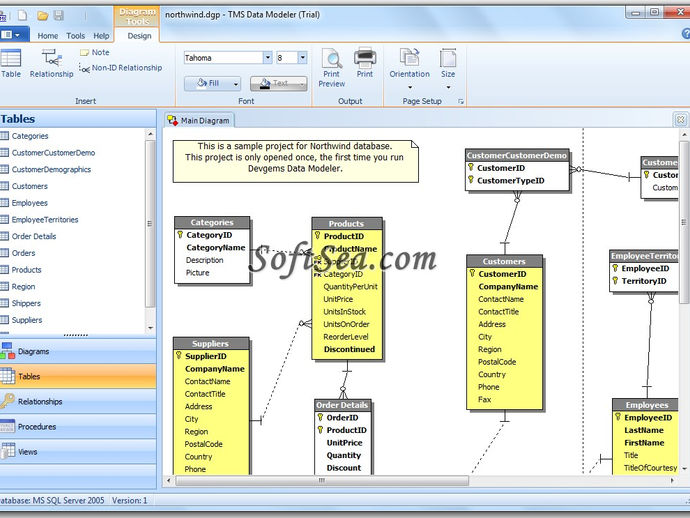This screenshot has height=518, width=690.
Task: Select the Relationship tool in Insert group
Action: pyautogui.click(x=51, y=64)
